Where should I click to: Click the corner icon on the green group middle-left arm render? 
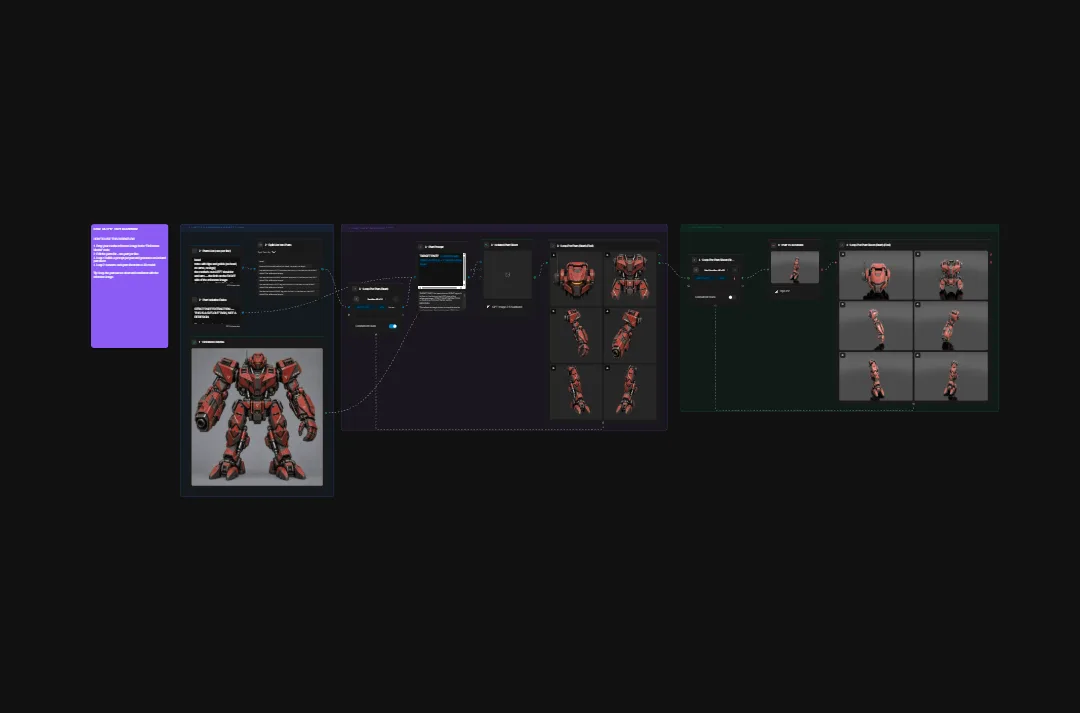click(x=843, y=304)
